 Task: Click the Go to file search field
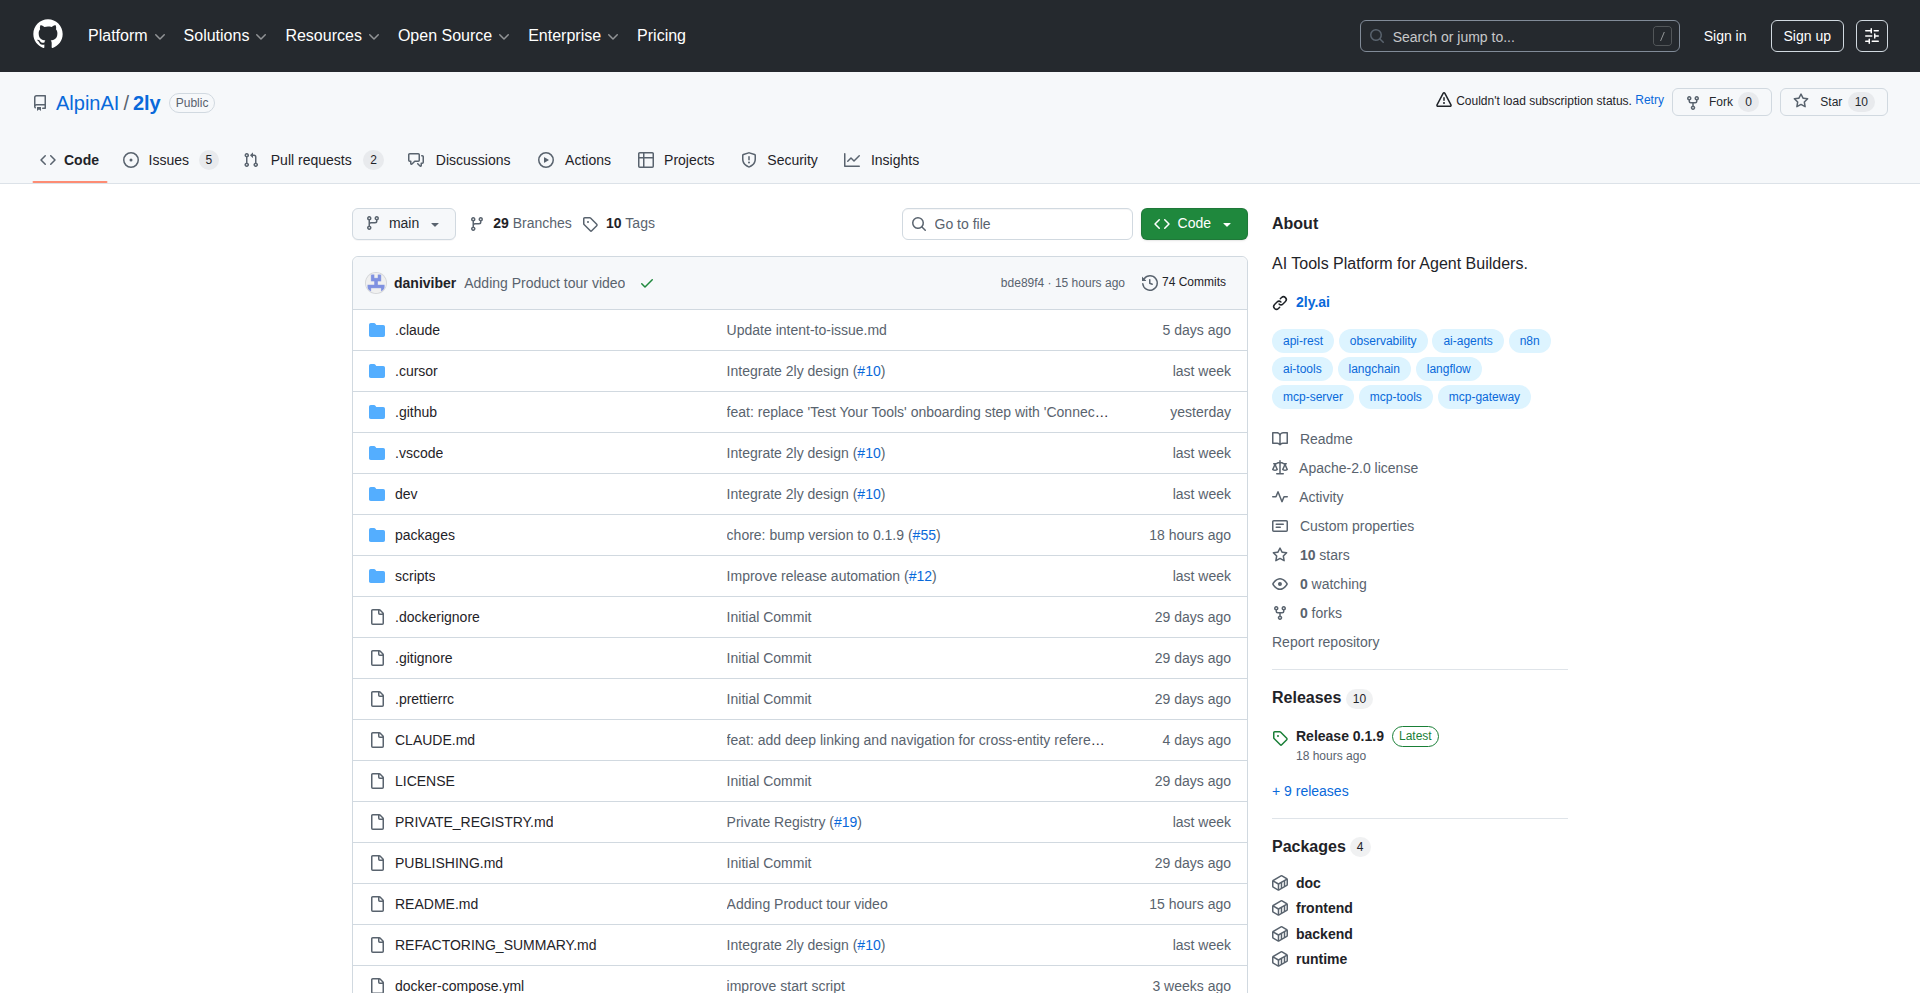[x=1016, y=223]
